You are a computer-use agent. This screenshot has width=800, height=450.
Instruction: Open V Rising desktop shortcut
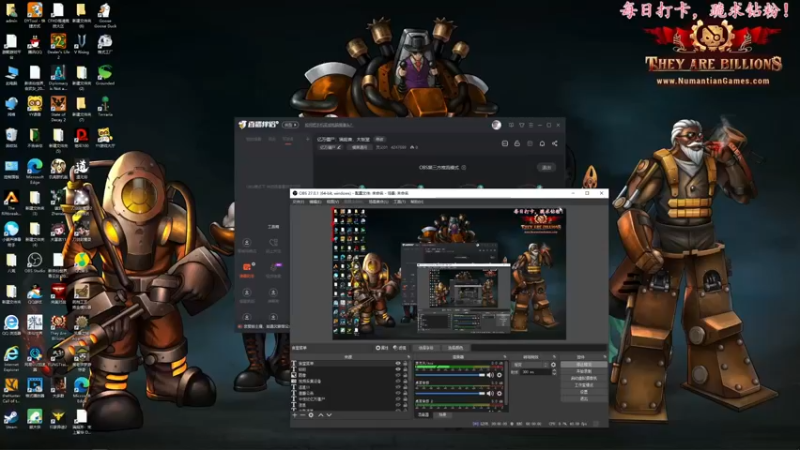pyautogui.click(x=82, y=43)
